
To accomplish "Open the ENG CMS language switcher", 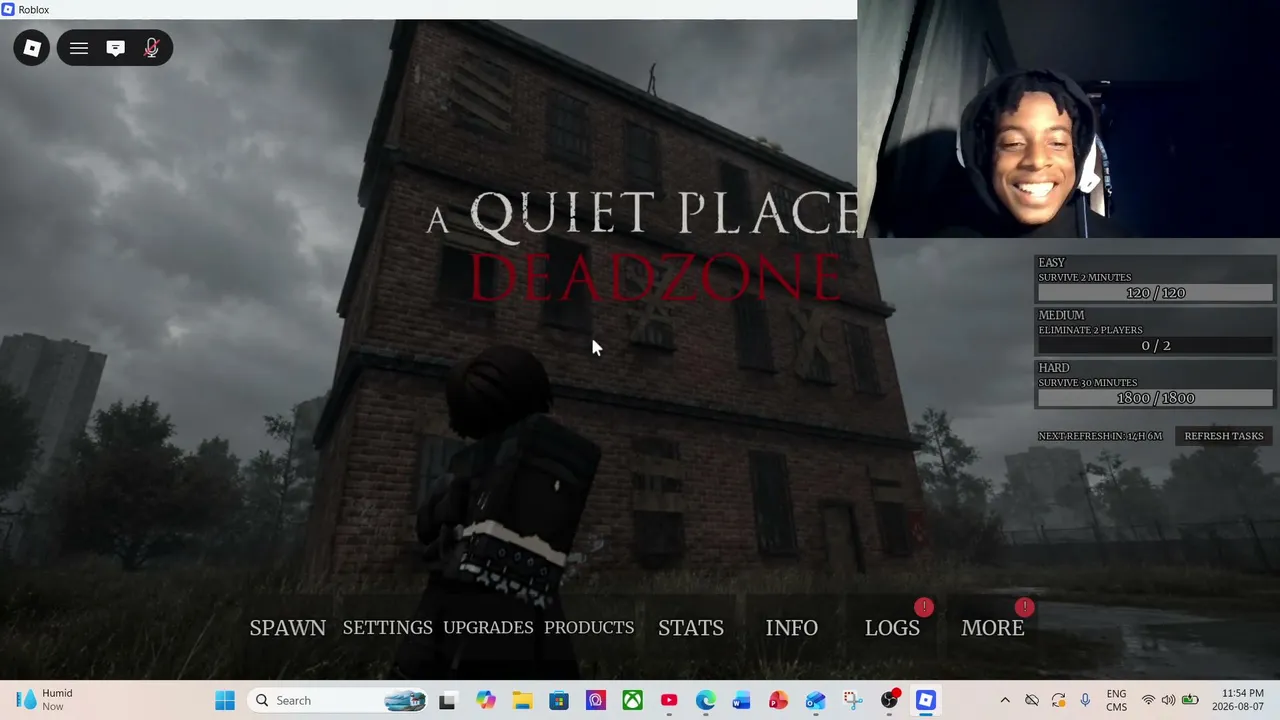I will tap(1116, 700).
